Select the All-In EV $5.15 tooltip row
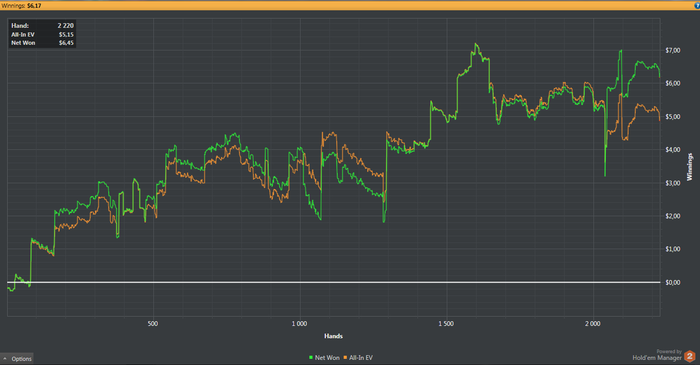Screen dimensions: 700x365 42,34
